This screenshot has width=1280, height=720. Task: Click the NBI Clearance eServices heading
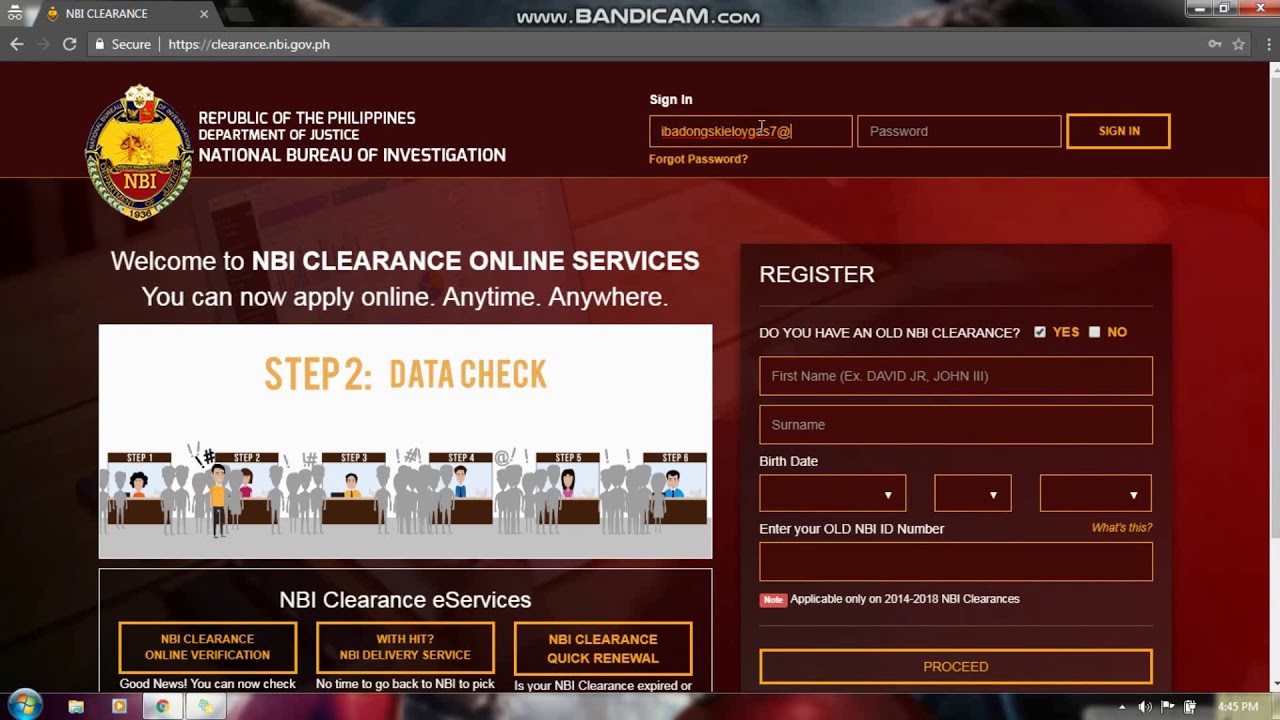(405, 600)
